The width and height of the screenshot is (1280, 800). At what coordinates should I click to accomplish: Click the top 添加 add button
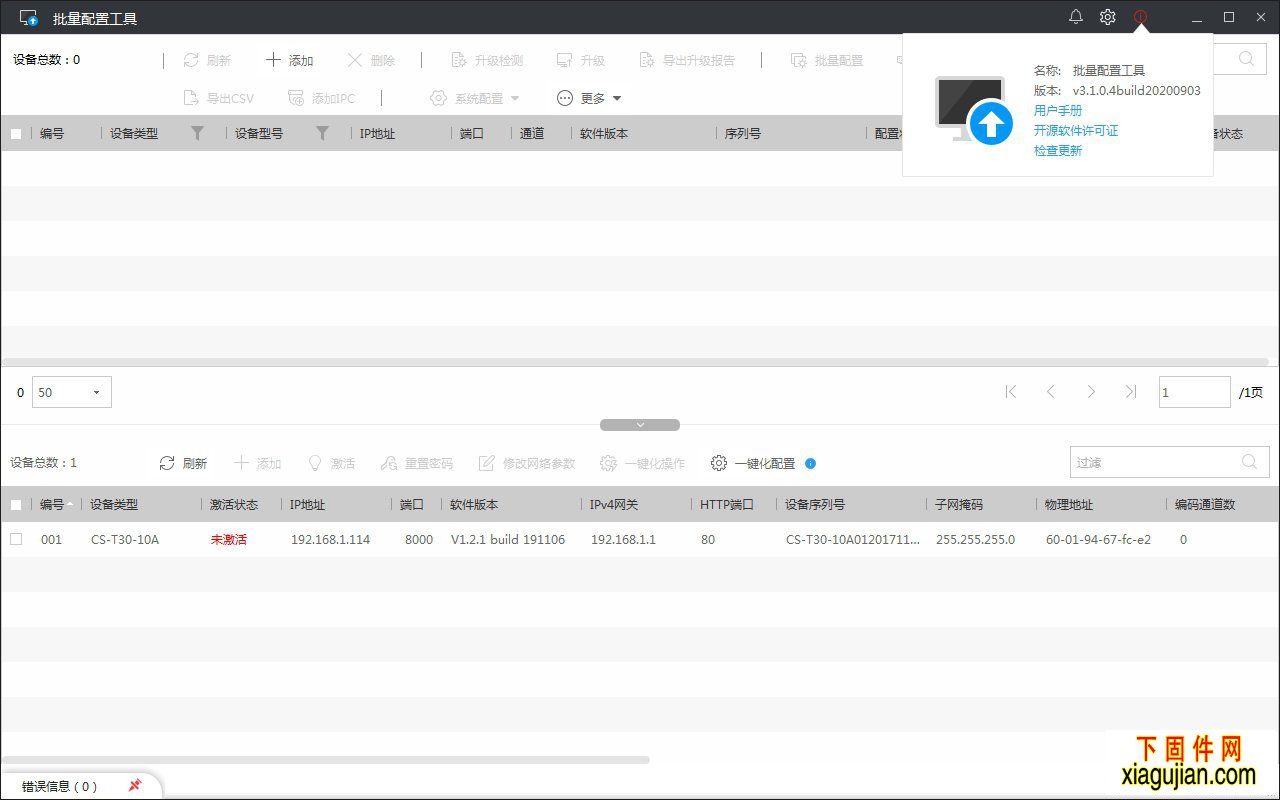[289, 60]
